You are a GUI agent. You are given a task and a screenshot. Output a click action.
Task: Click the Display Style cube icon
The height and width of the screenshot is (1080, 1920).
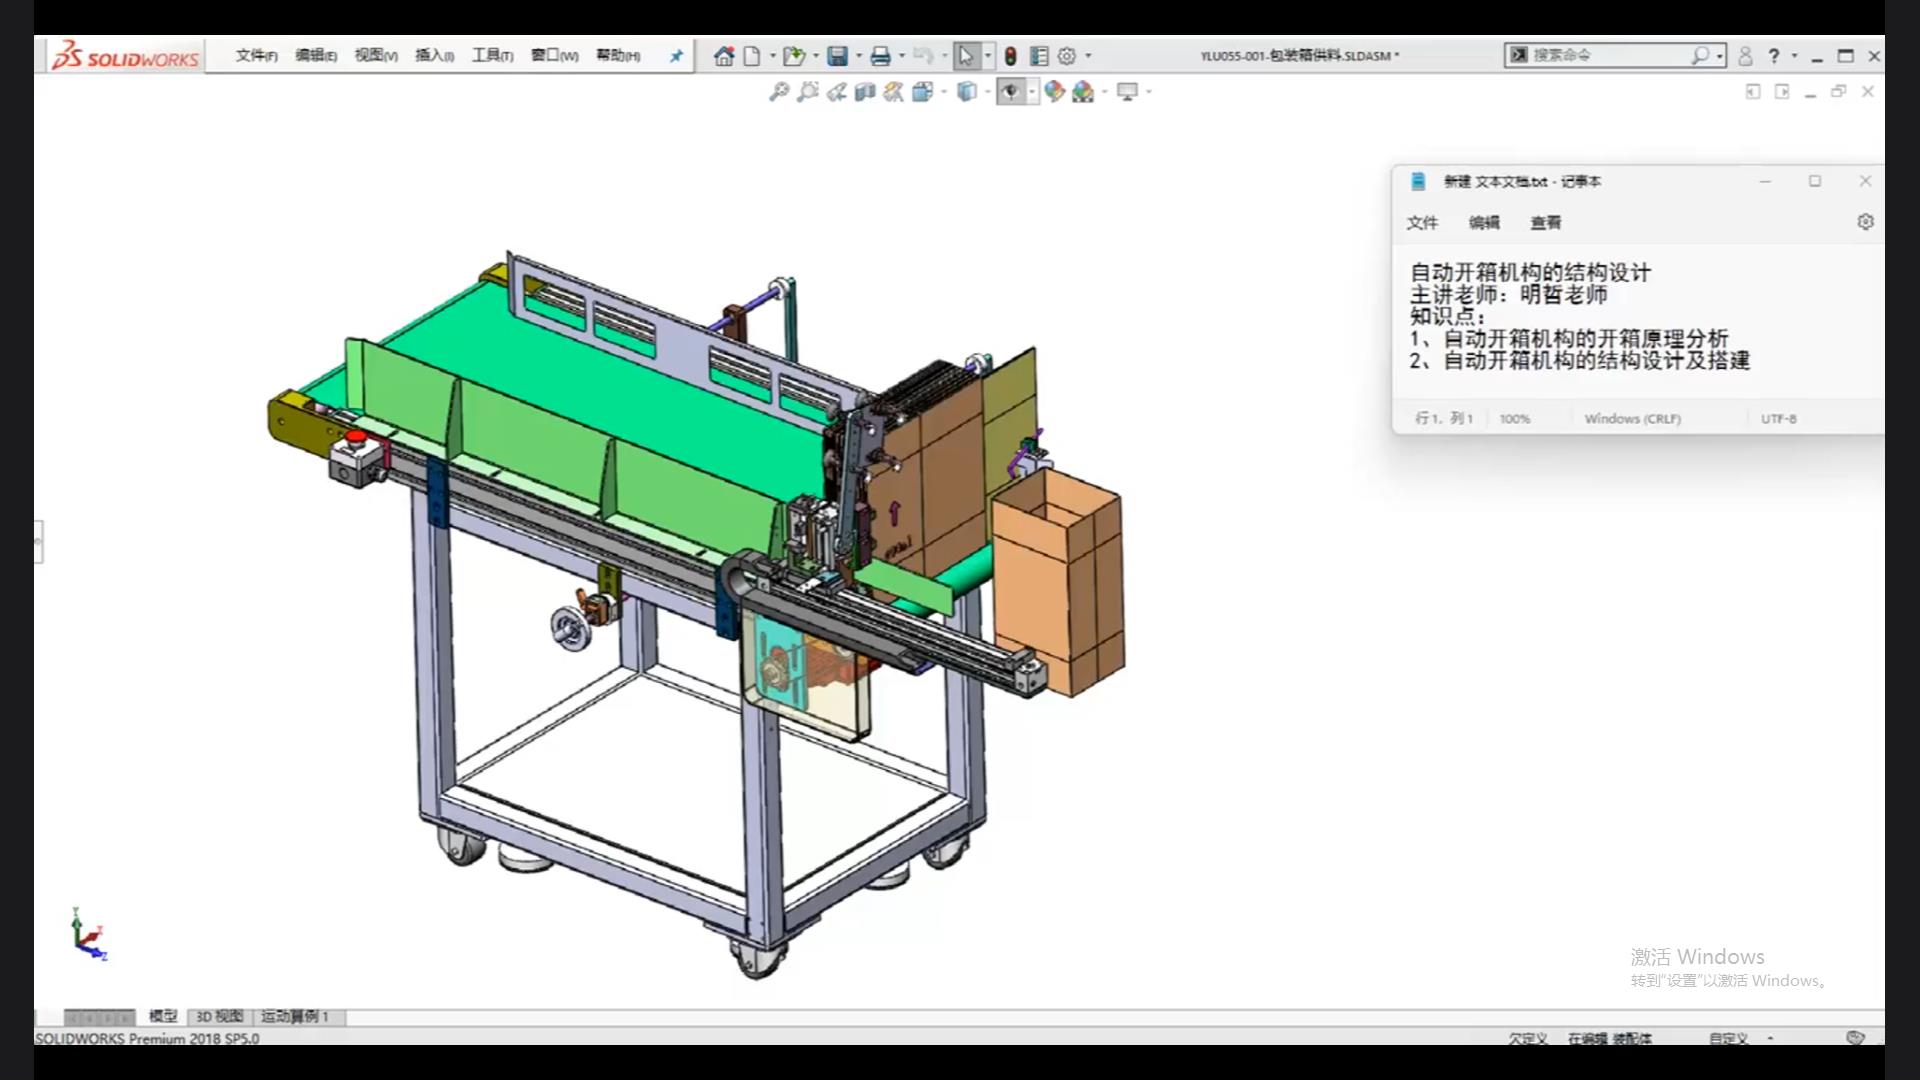pyautogui.click(x=966, y=92)
